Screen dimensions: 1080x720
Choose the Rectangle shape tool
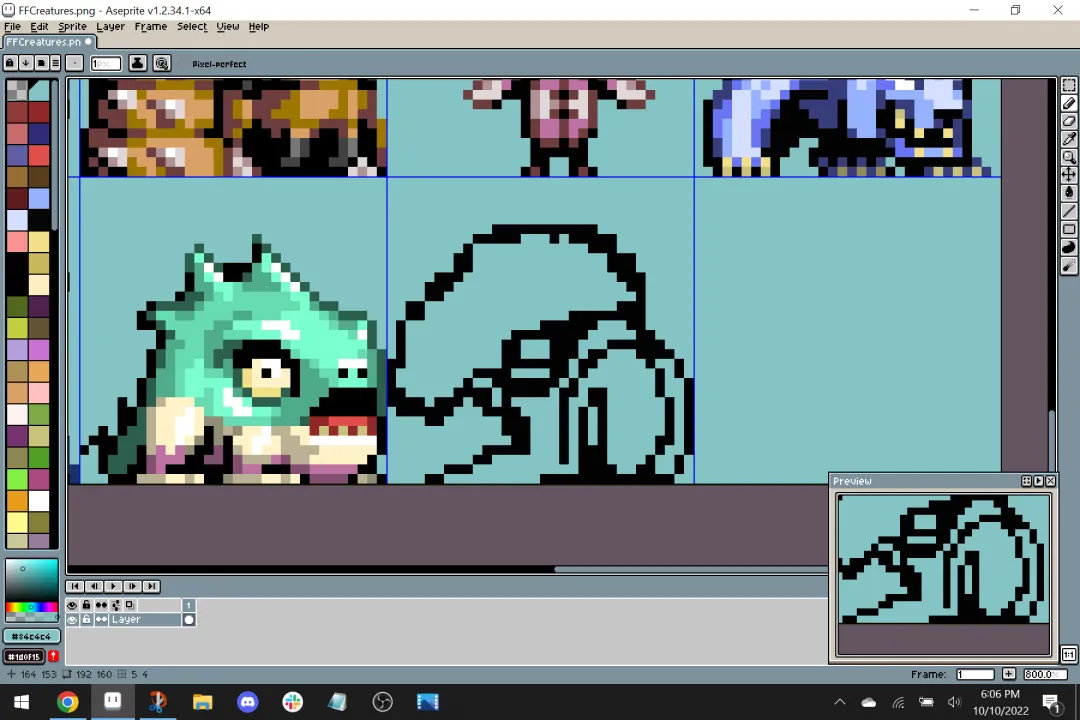[1068, 229]
